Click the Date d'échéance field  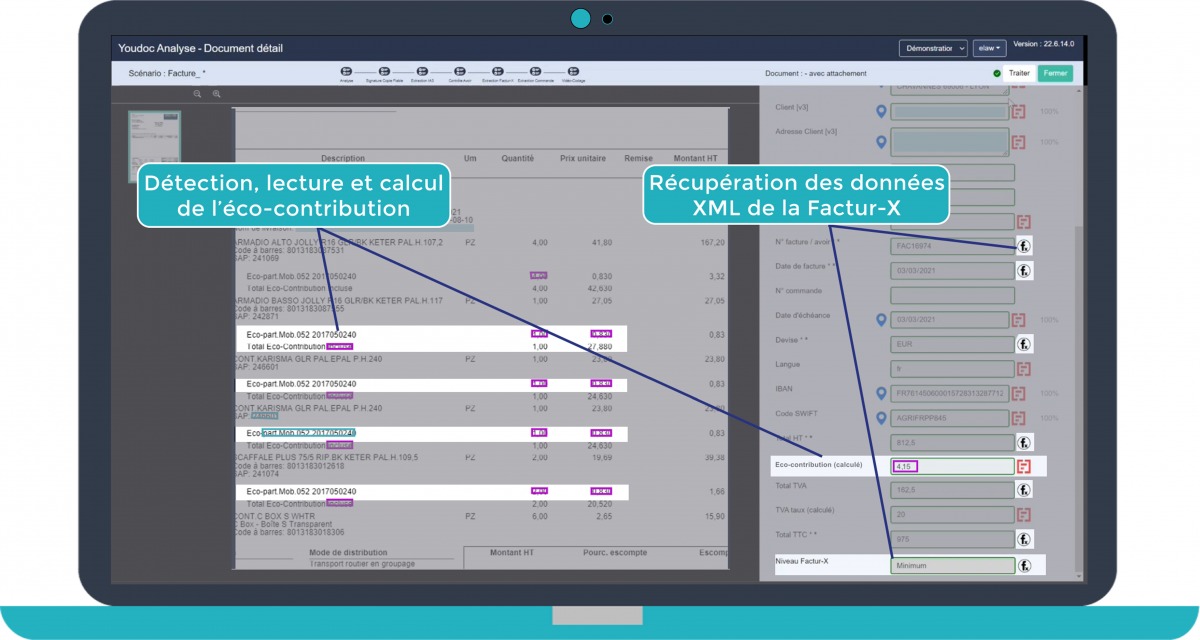951,320
